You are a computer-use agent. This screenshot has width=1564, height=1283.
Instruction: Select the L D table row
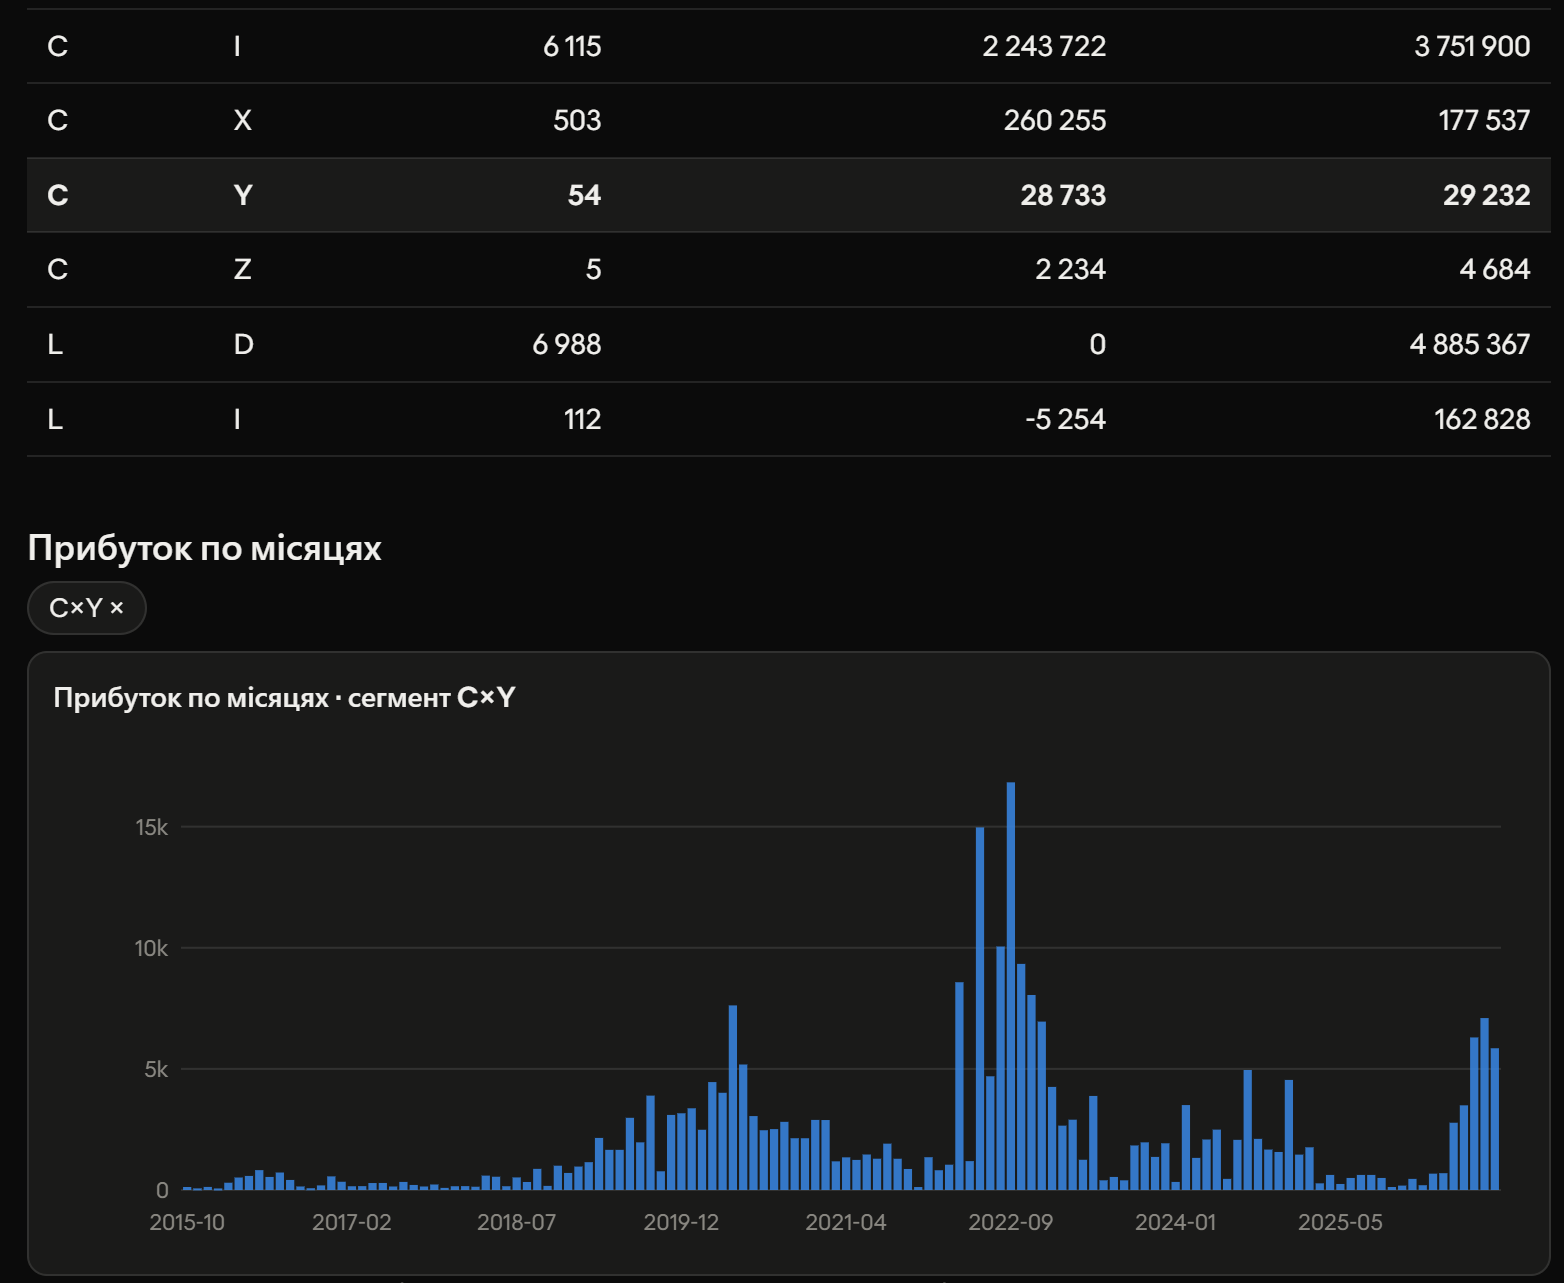(x=788, y=345)
